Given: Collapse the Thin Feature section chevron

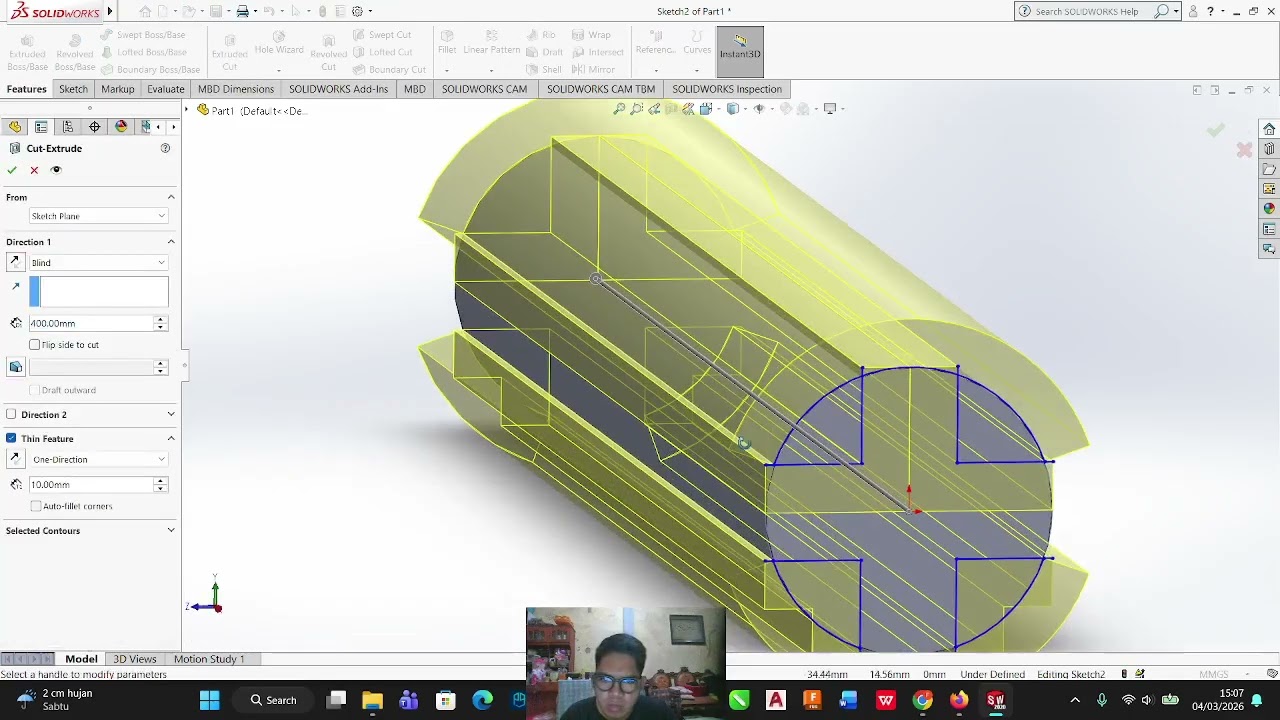Looking at the screenshot, I should pos(171,438).
